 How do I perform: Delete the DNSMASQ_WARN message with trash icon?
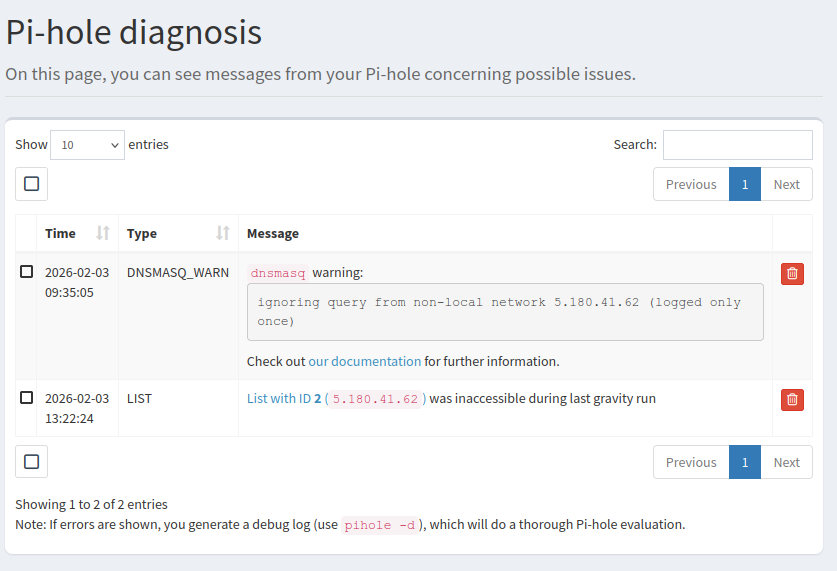click(792, 274)
